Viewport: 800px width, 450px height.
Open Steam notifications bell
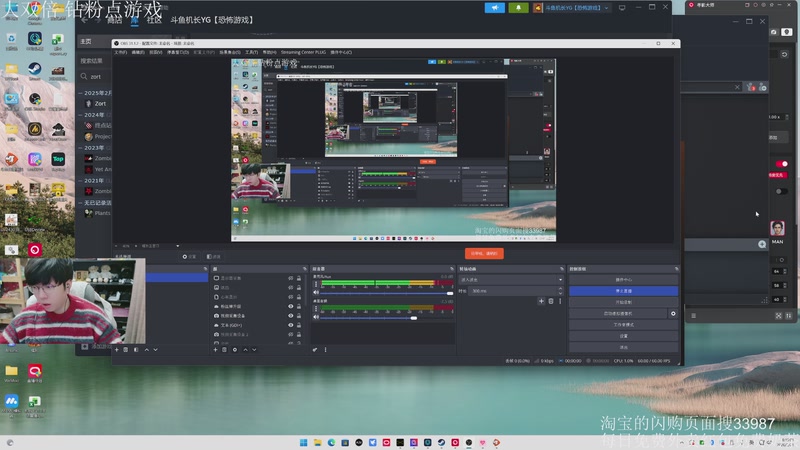point(518,8)
